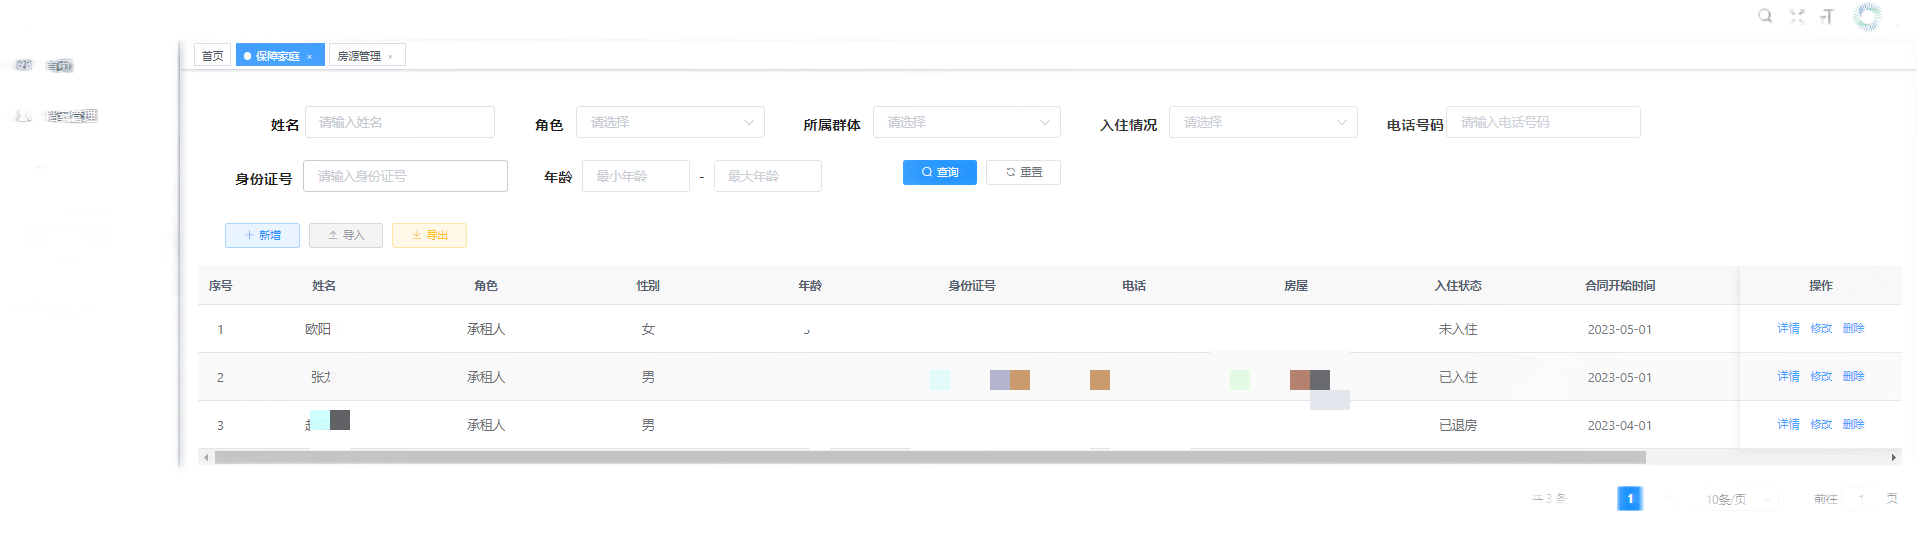Click the 姓名 column header
This screenshot has width=1917, height=539.
click(324, 286)
